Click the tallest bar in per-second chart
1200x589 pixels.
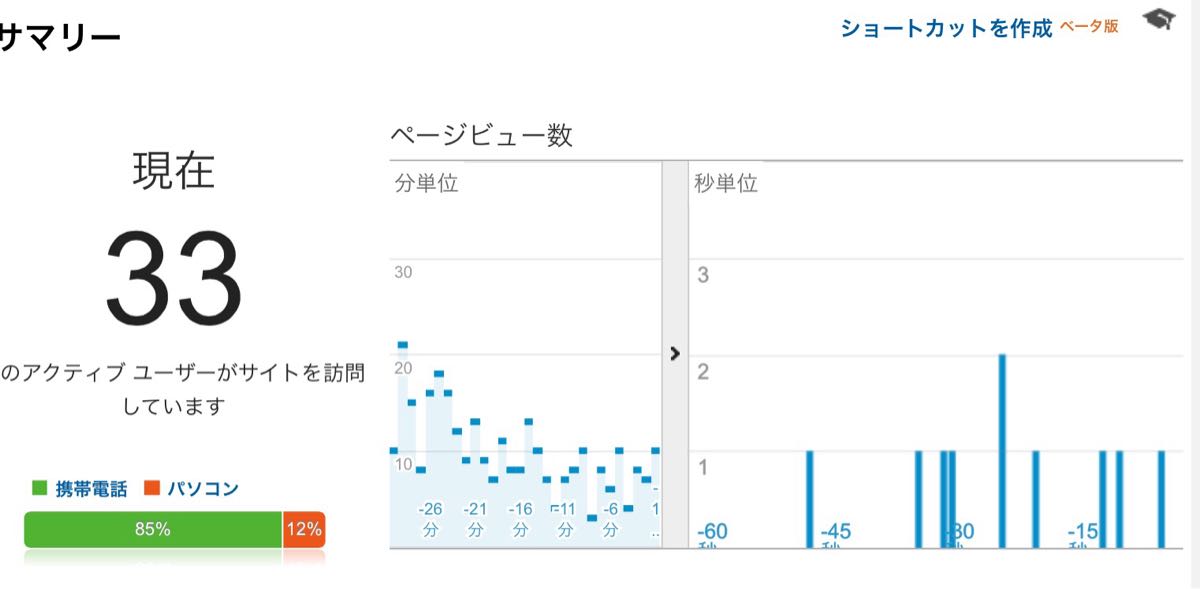click(x=1002, y=451)
